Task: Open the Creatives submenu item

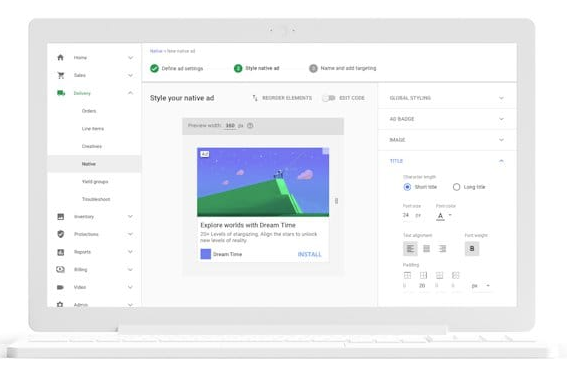Action: click(92, 146)
